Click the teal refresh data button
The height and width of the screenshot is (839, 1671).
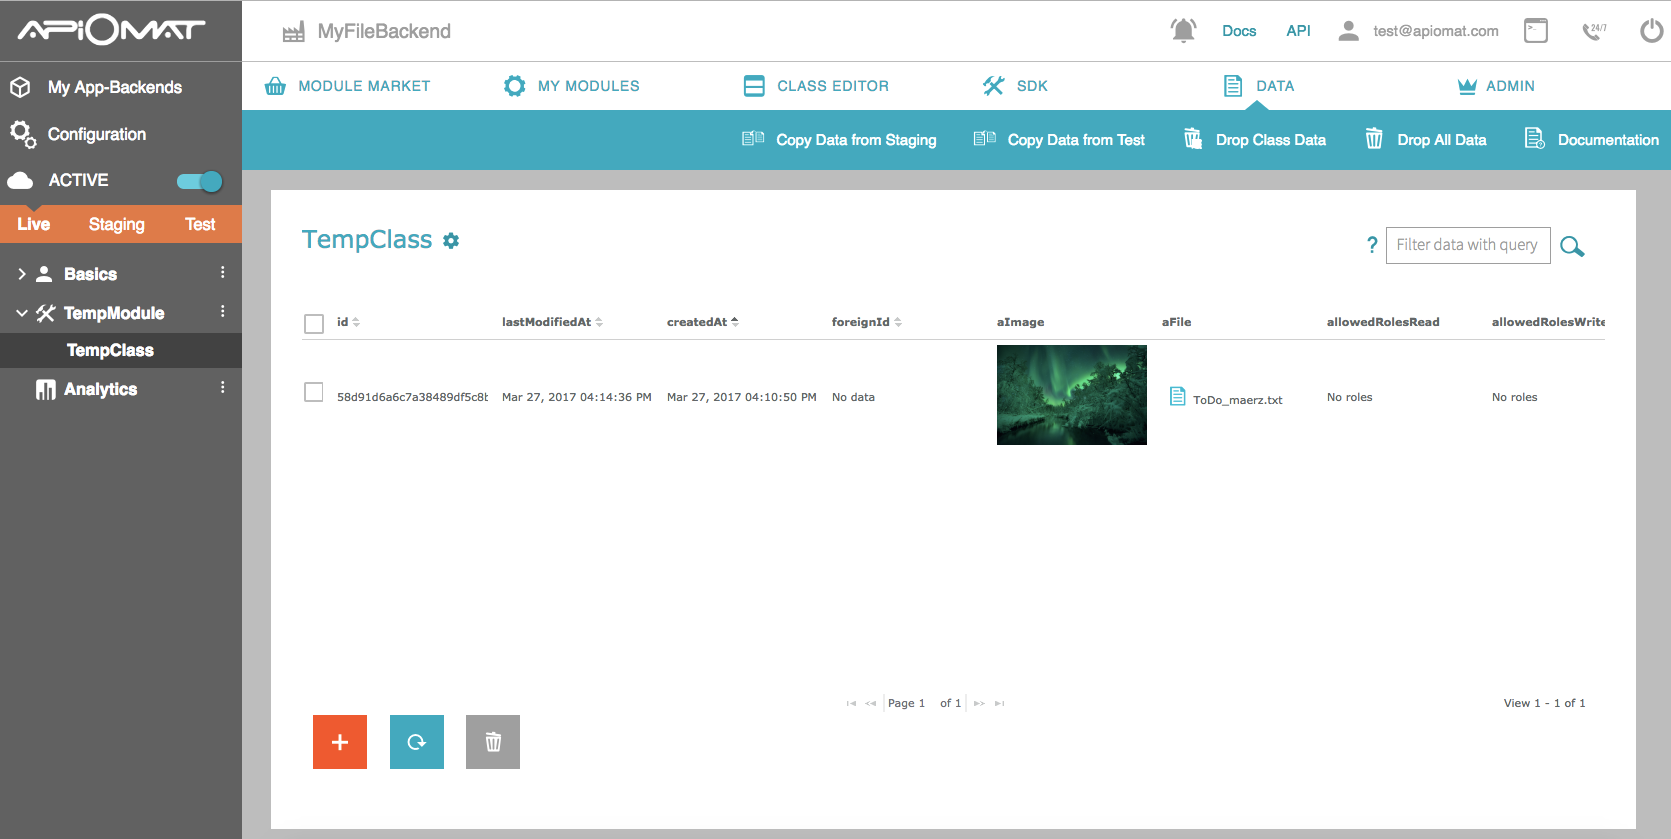click(x=417, y=742)
